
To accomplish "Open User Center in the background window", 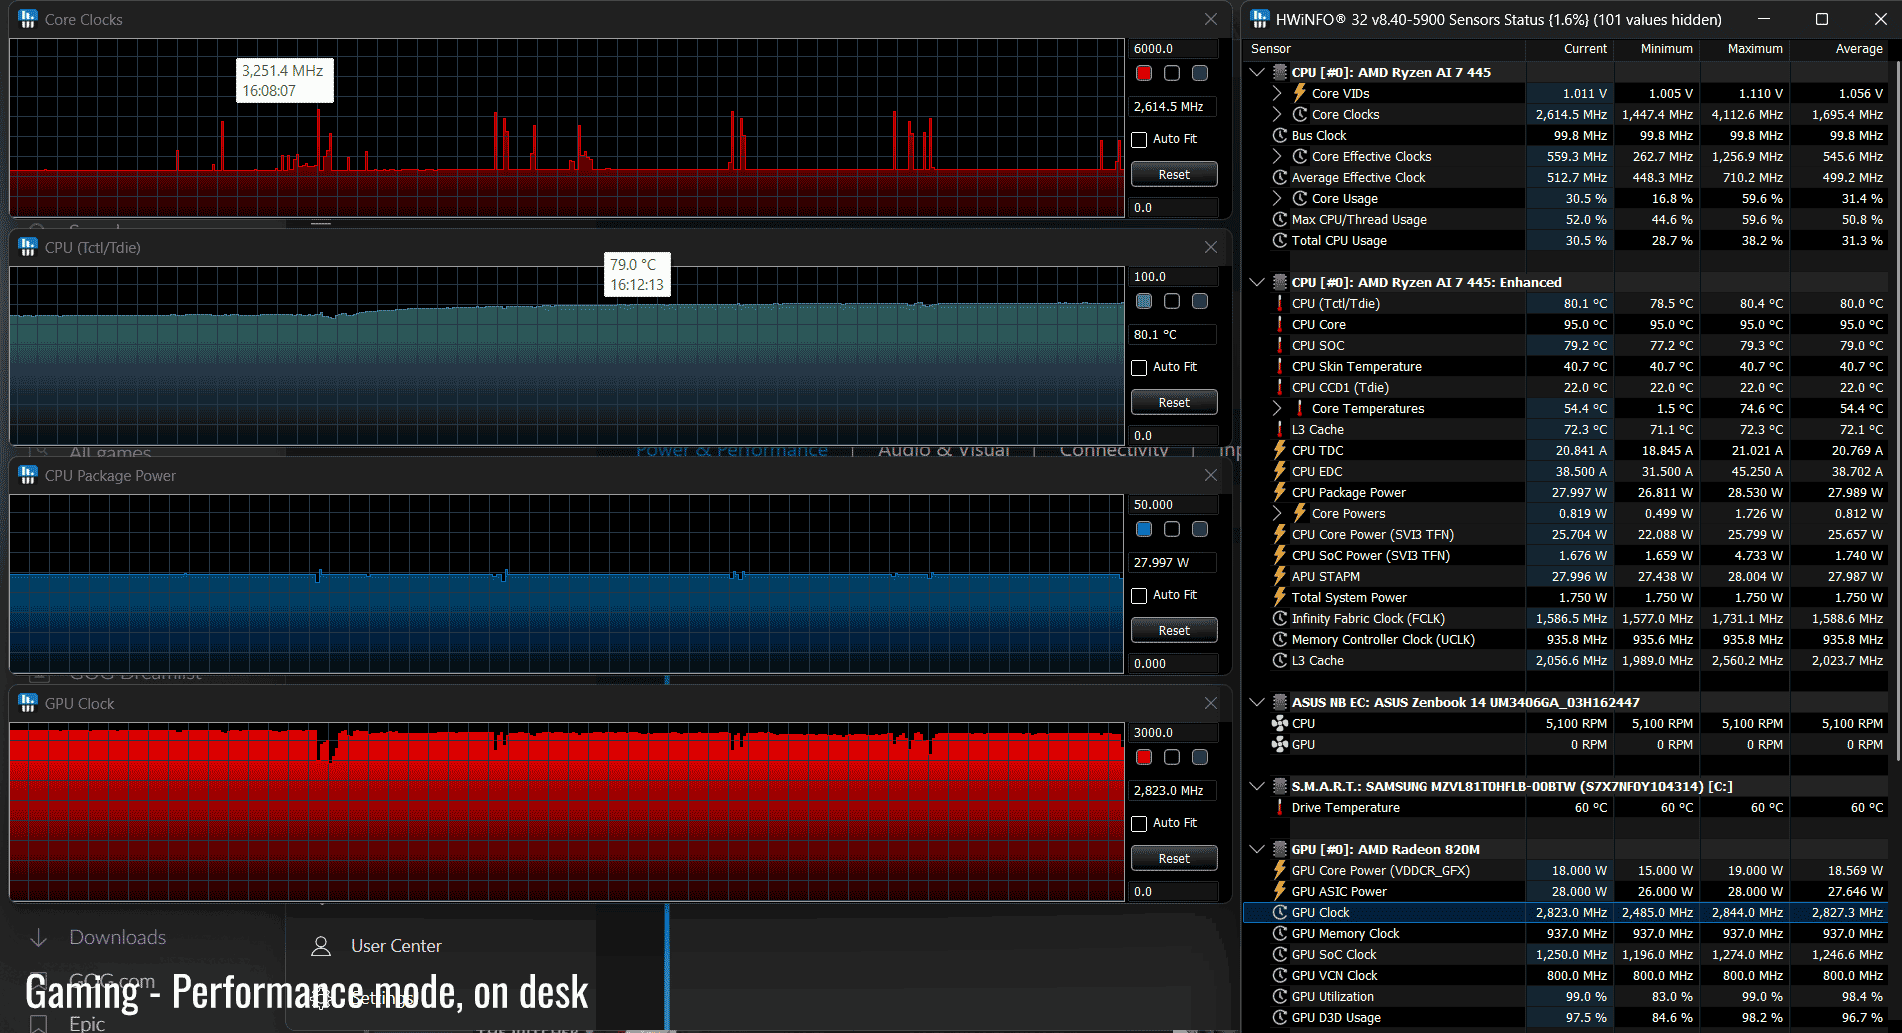I will 396,946.
